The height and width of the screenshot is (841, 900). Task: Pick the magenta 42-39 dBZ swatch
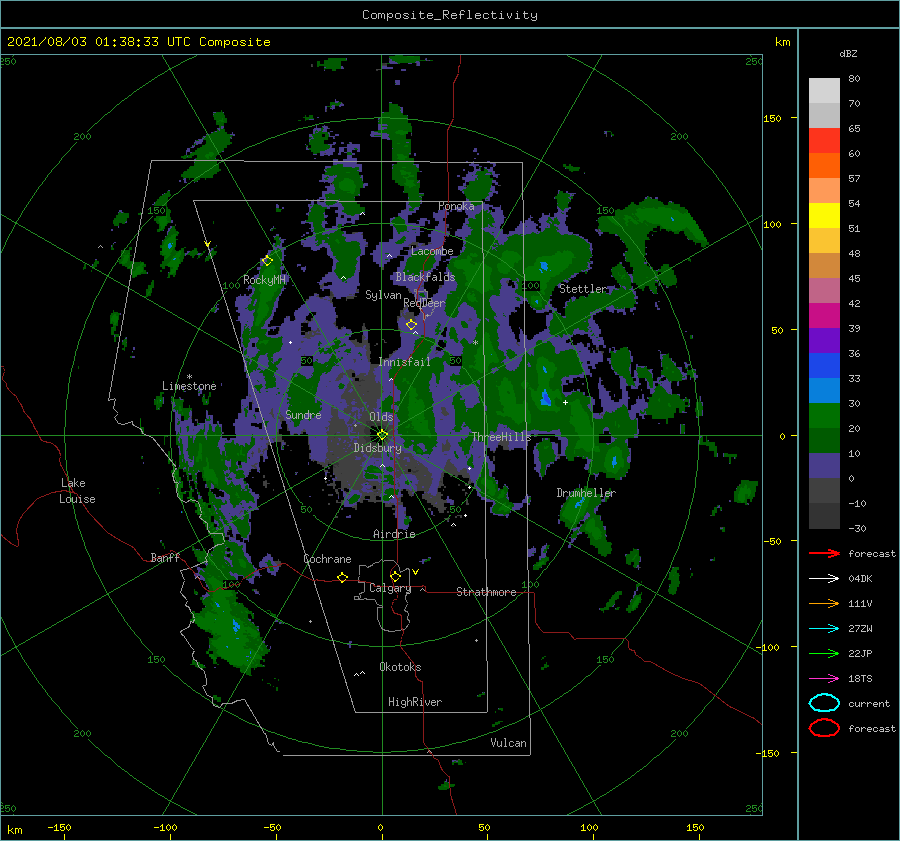pyautogui.click(x=824, y=316)
